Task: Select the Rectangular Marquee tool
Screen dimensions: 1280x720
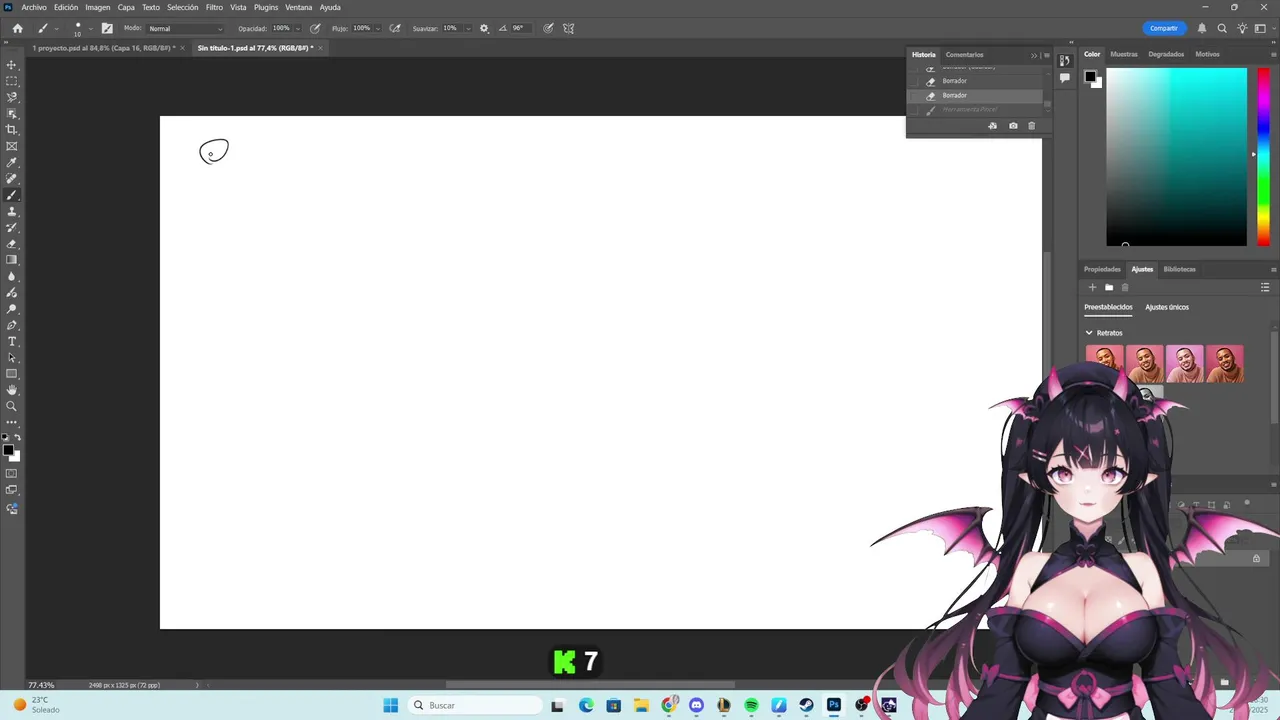Action: tap(12, 81)
